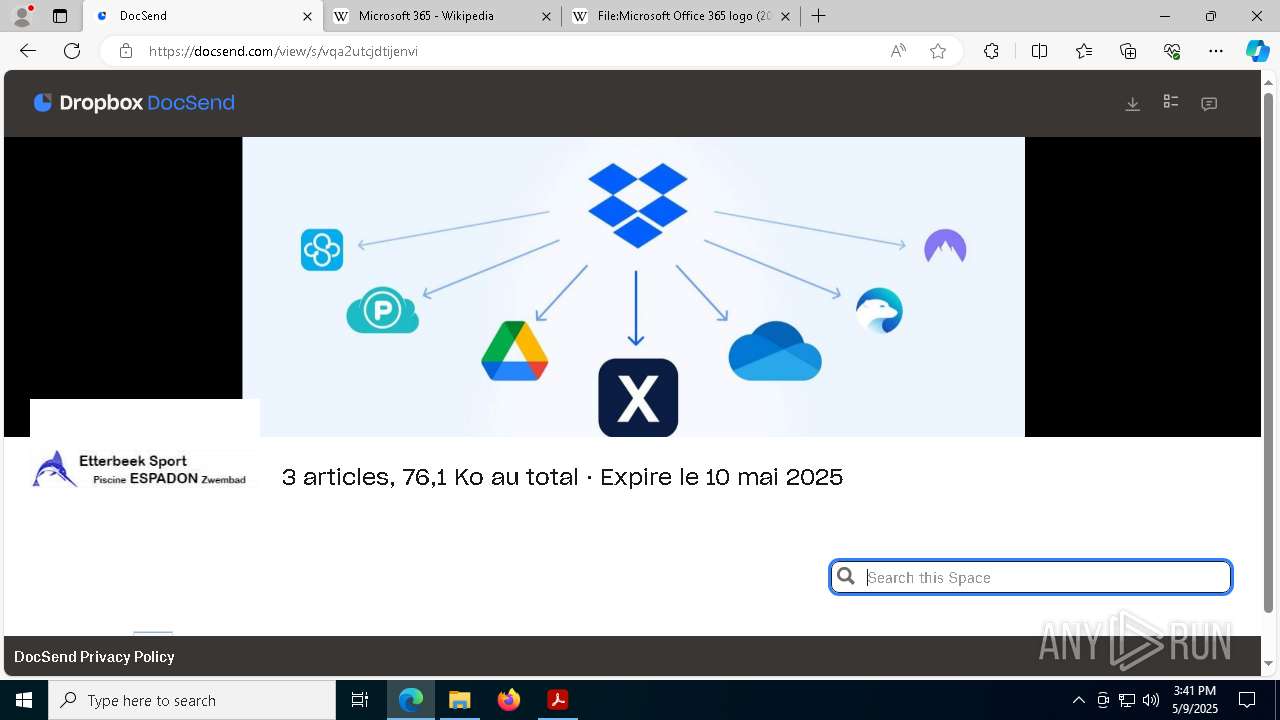Viewport: 1280px width, 720px height.
Task: Open browser Extensions menu
Action: click(991, 51)
